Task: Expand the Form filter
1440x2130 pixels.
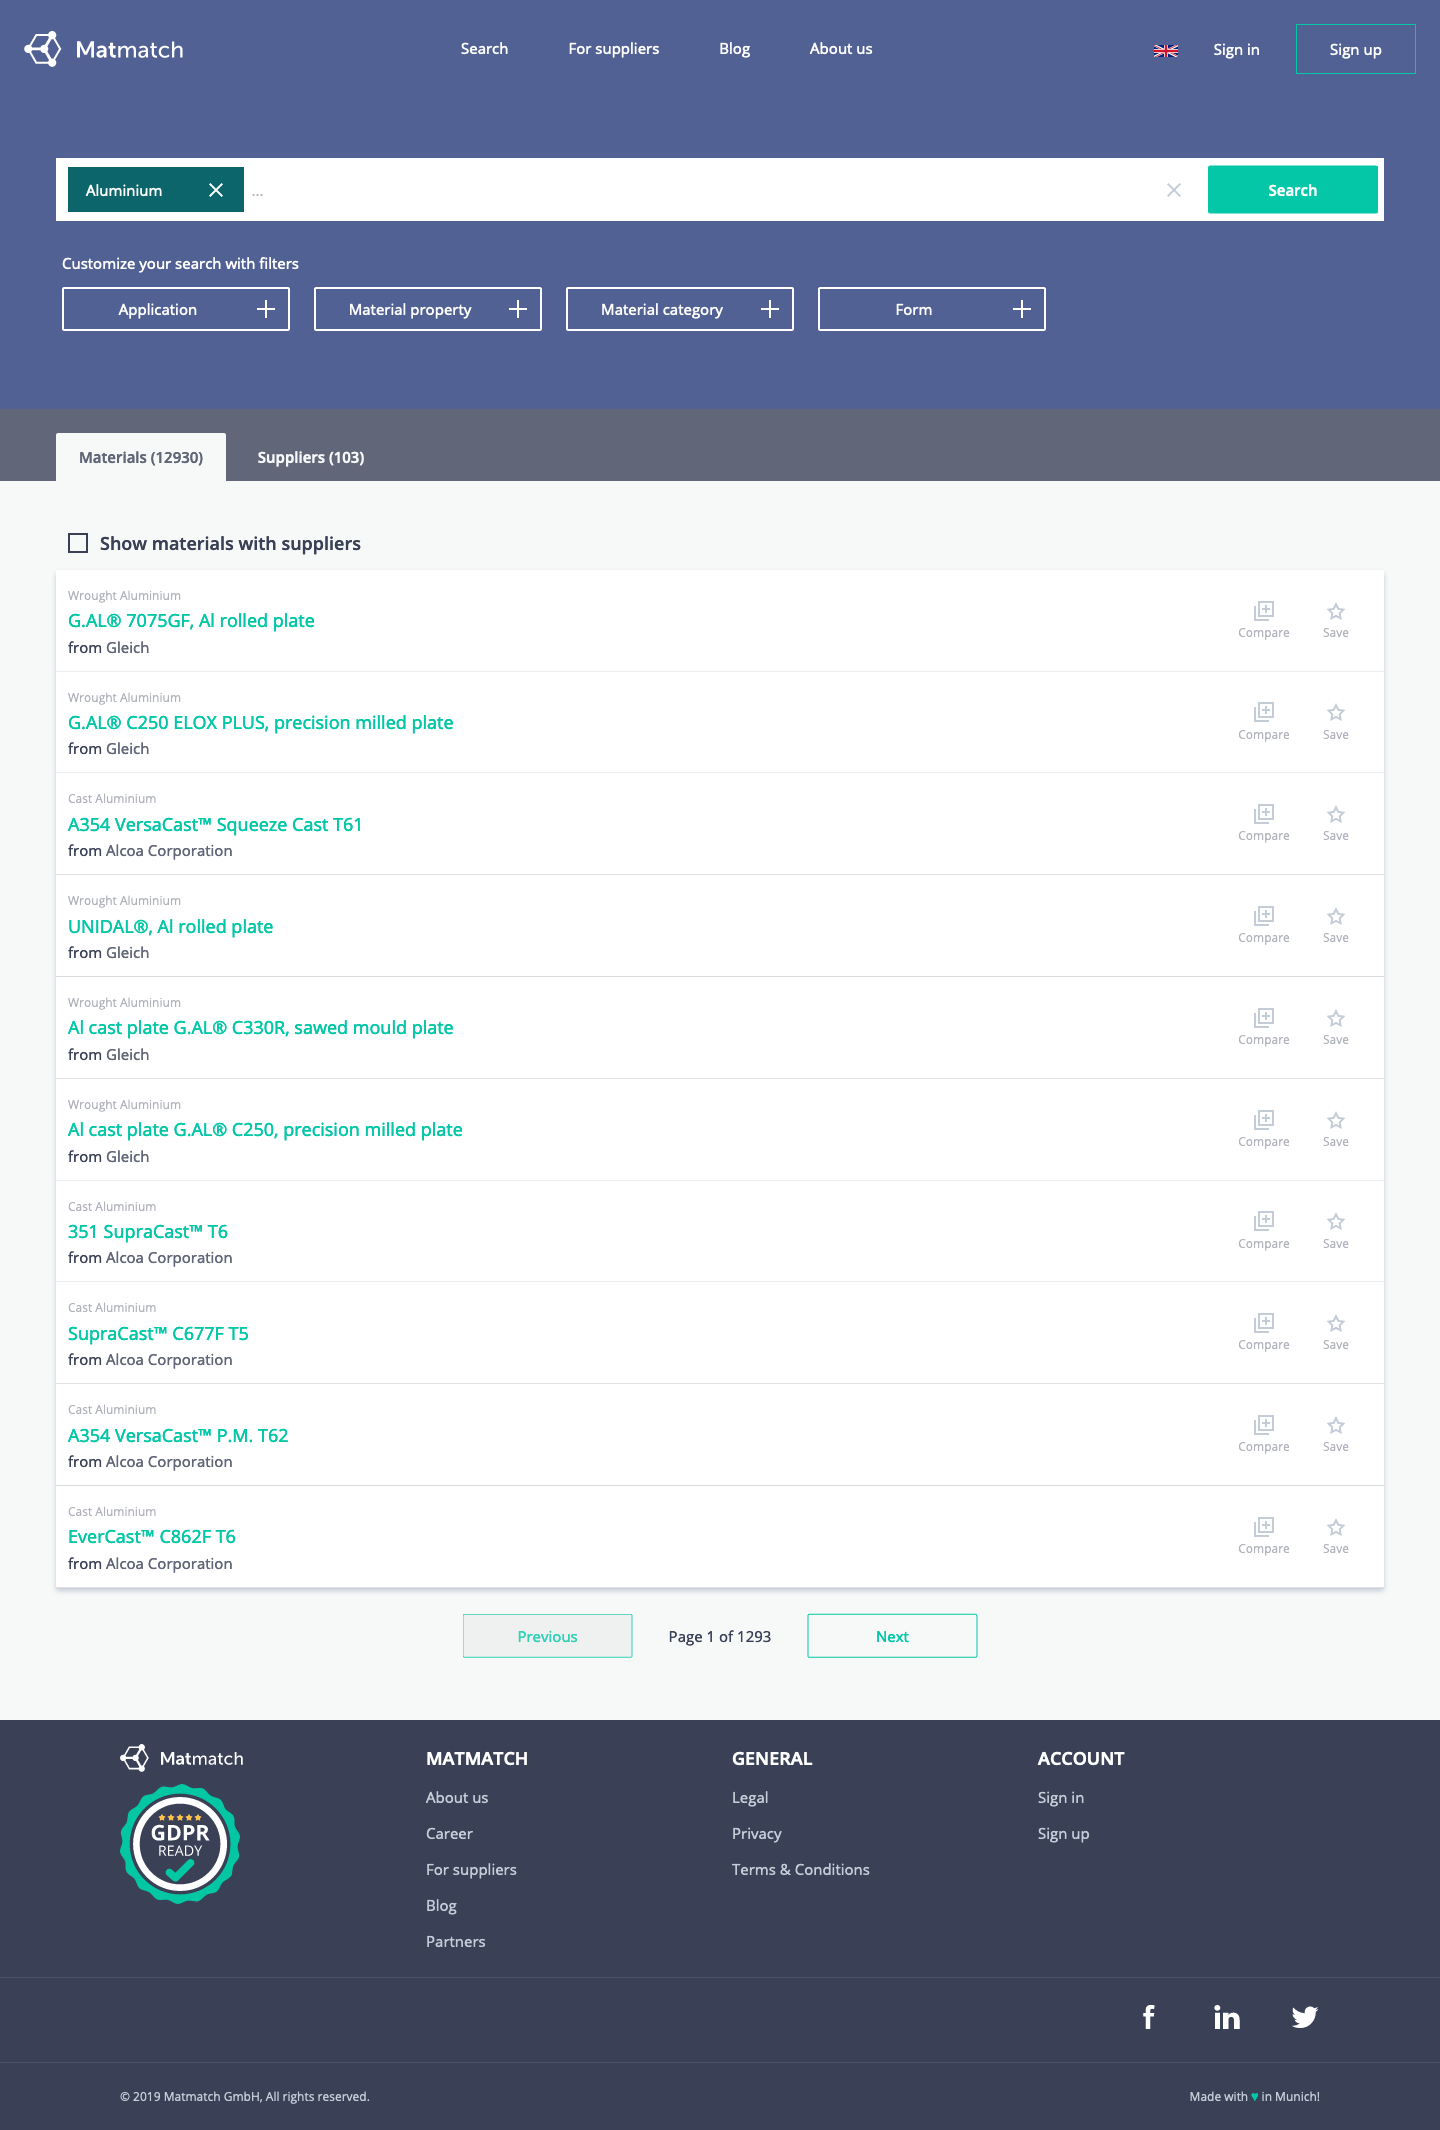Action: click(x=932, y=309)
